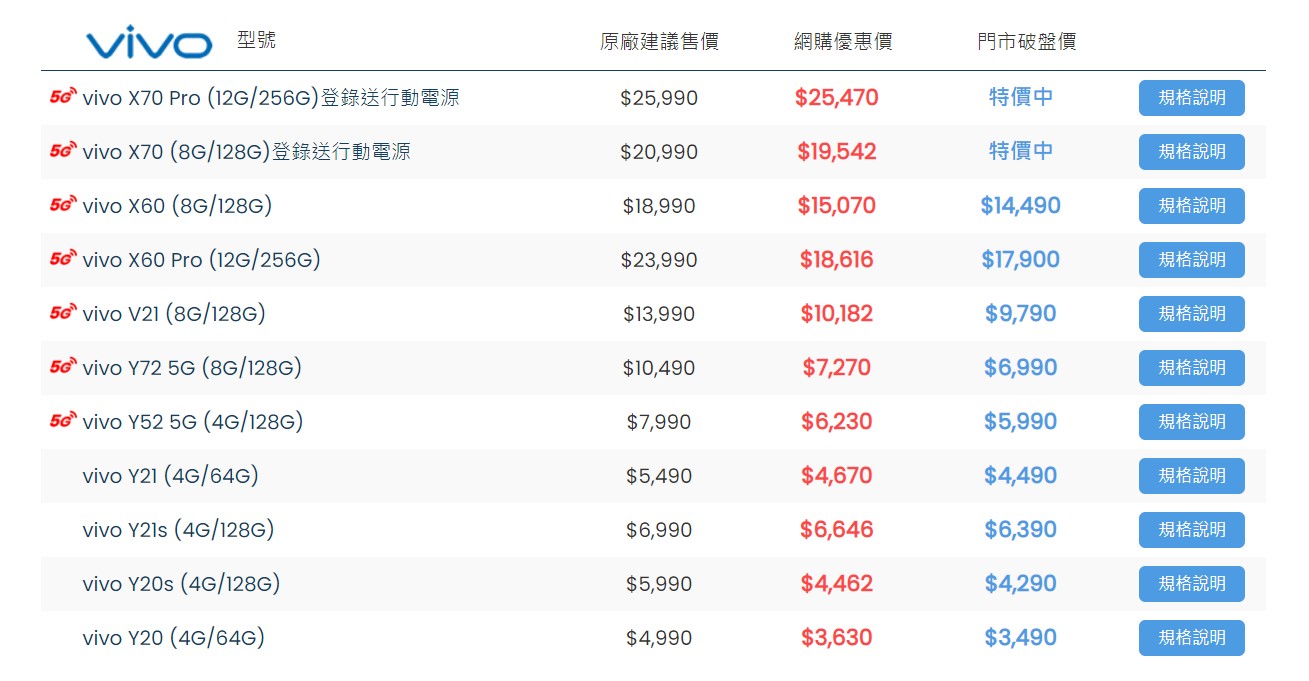Click the online price $3,630
This screenshot has width=1309, height=681.
coord(837,638)
